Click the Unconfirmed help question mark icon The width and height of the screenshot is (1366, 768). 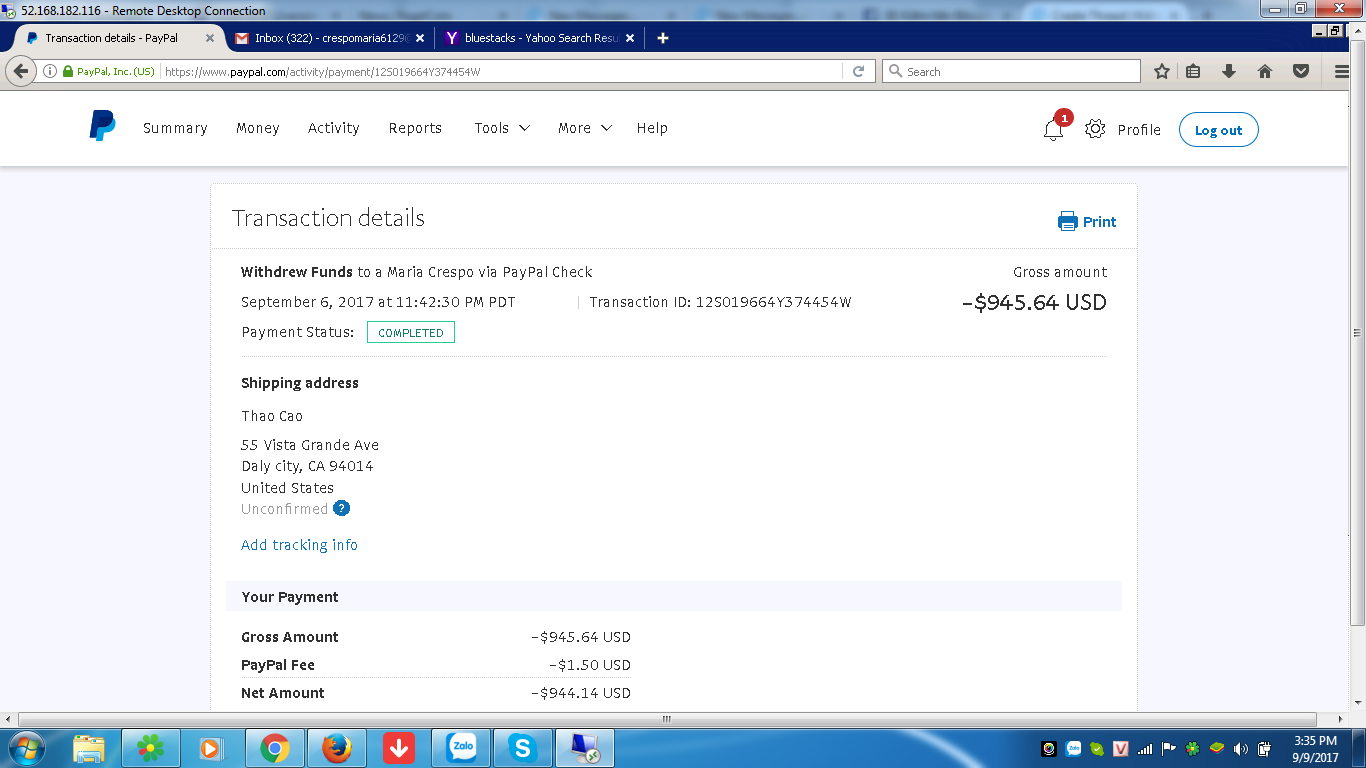(342, 508)
